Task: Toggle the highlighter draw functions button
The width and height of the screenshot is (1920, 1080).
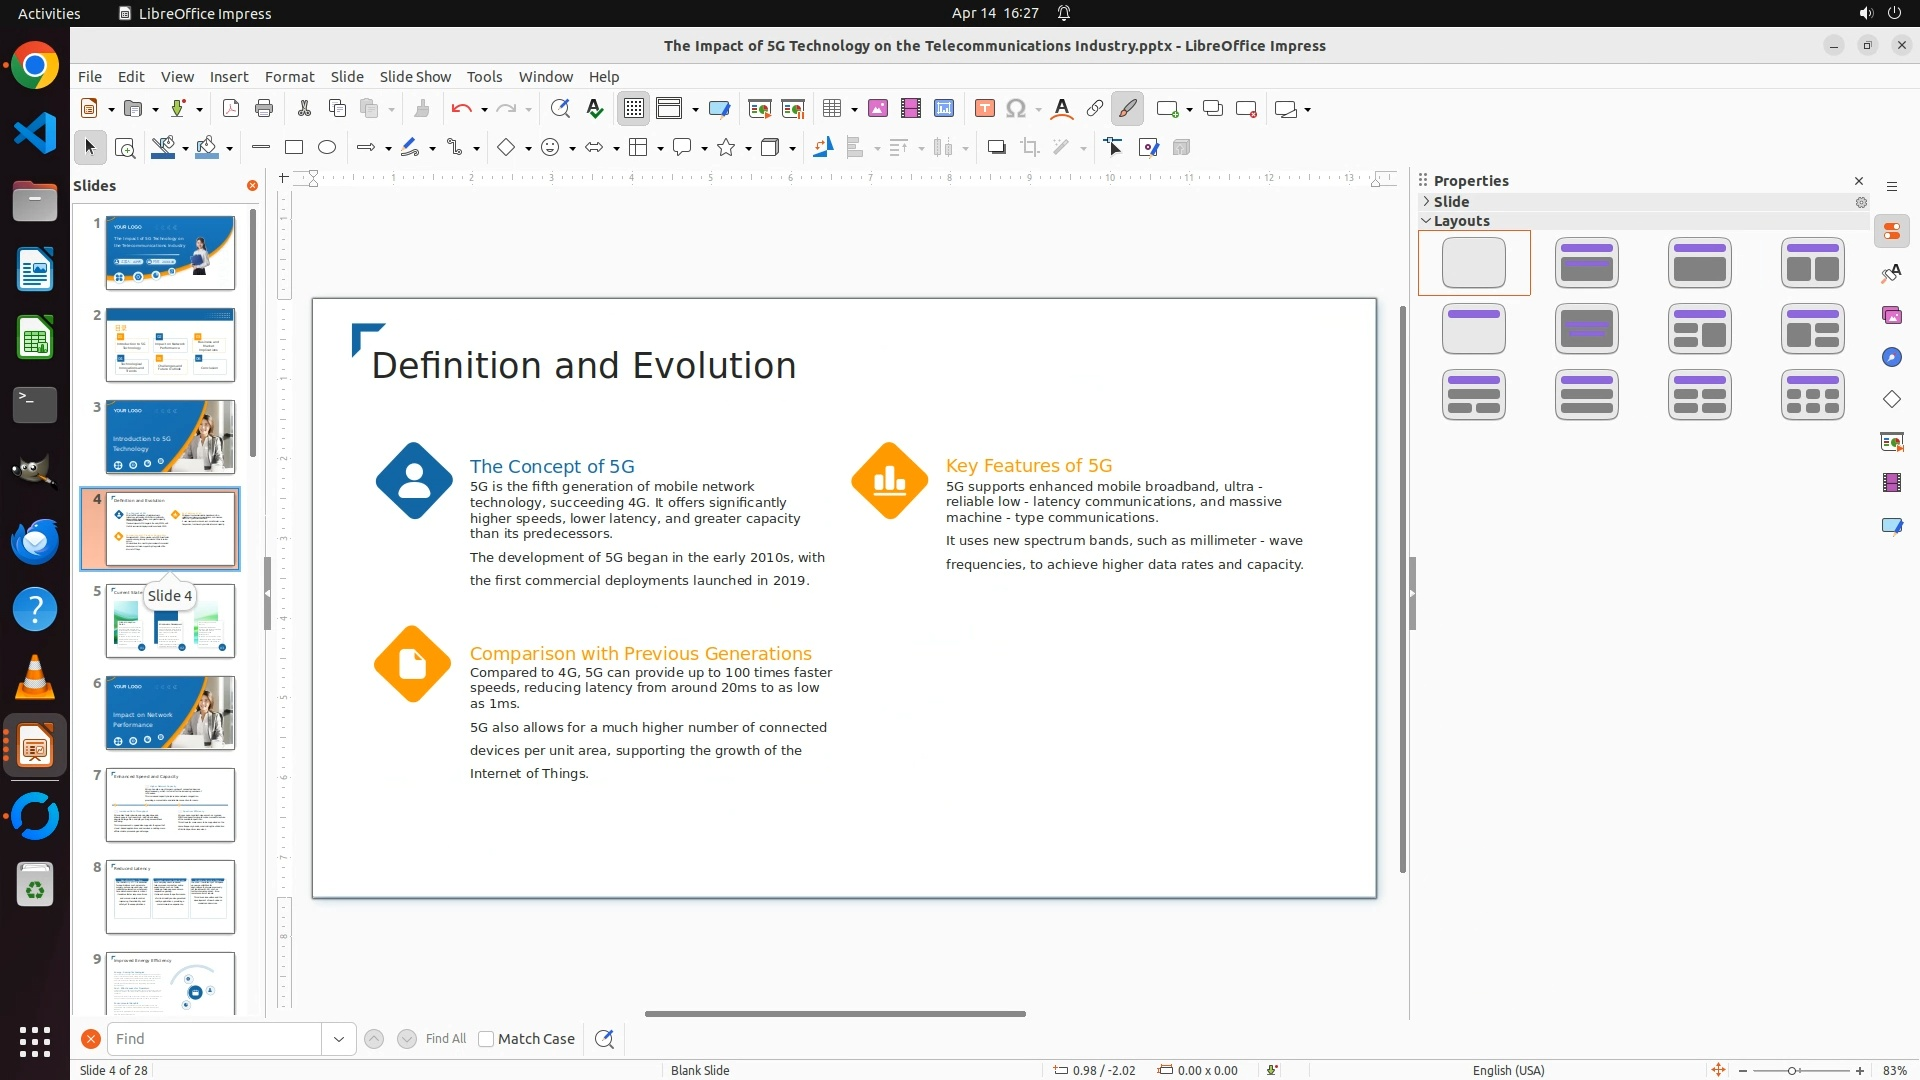Action: pos(1127,109)
